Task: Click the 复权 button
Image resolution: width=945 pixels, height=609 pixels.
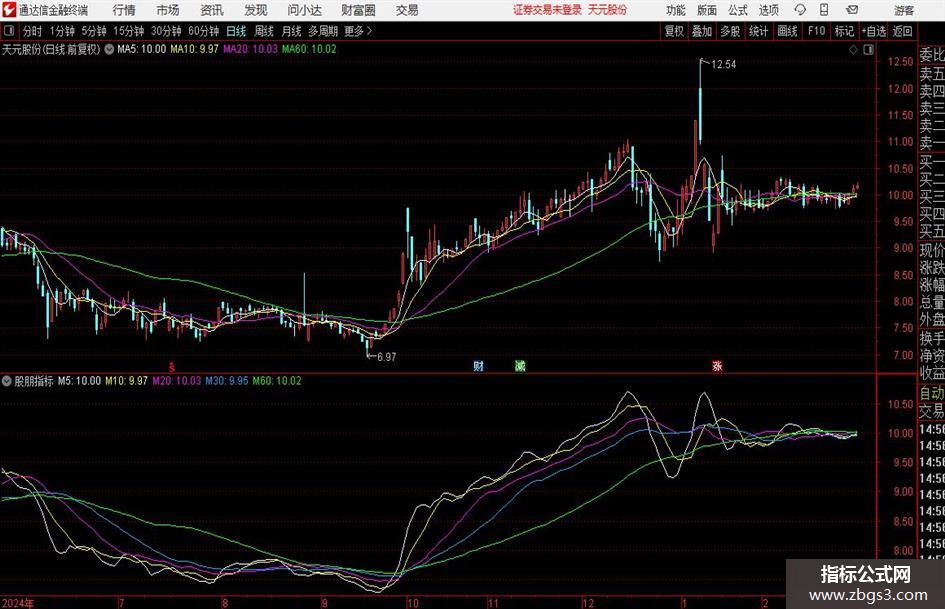Action: point(674,31)
